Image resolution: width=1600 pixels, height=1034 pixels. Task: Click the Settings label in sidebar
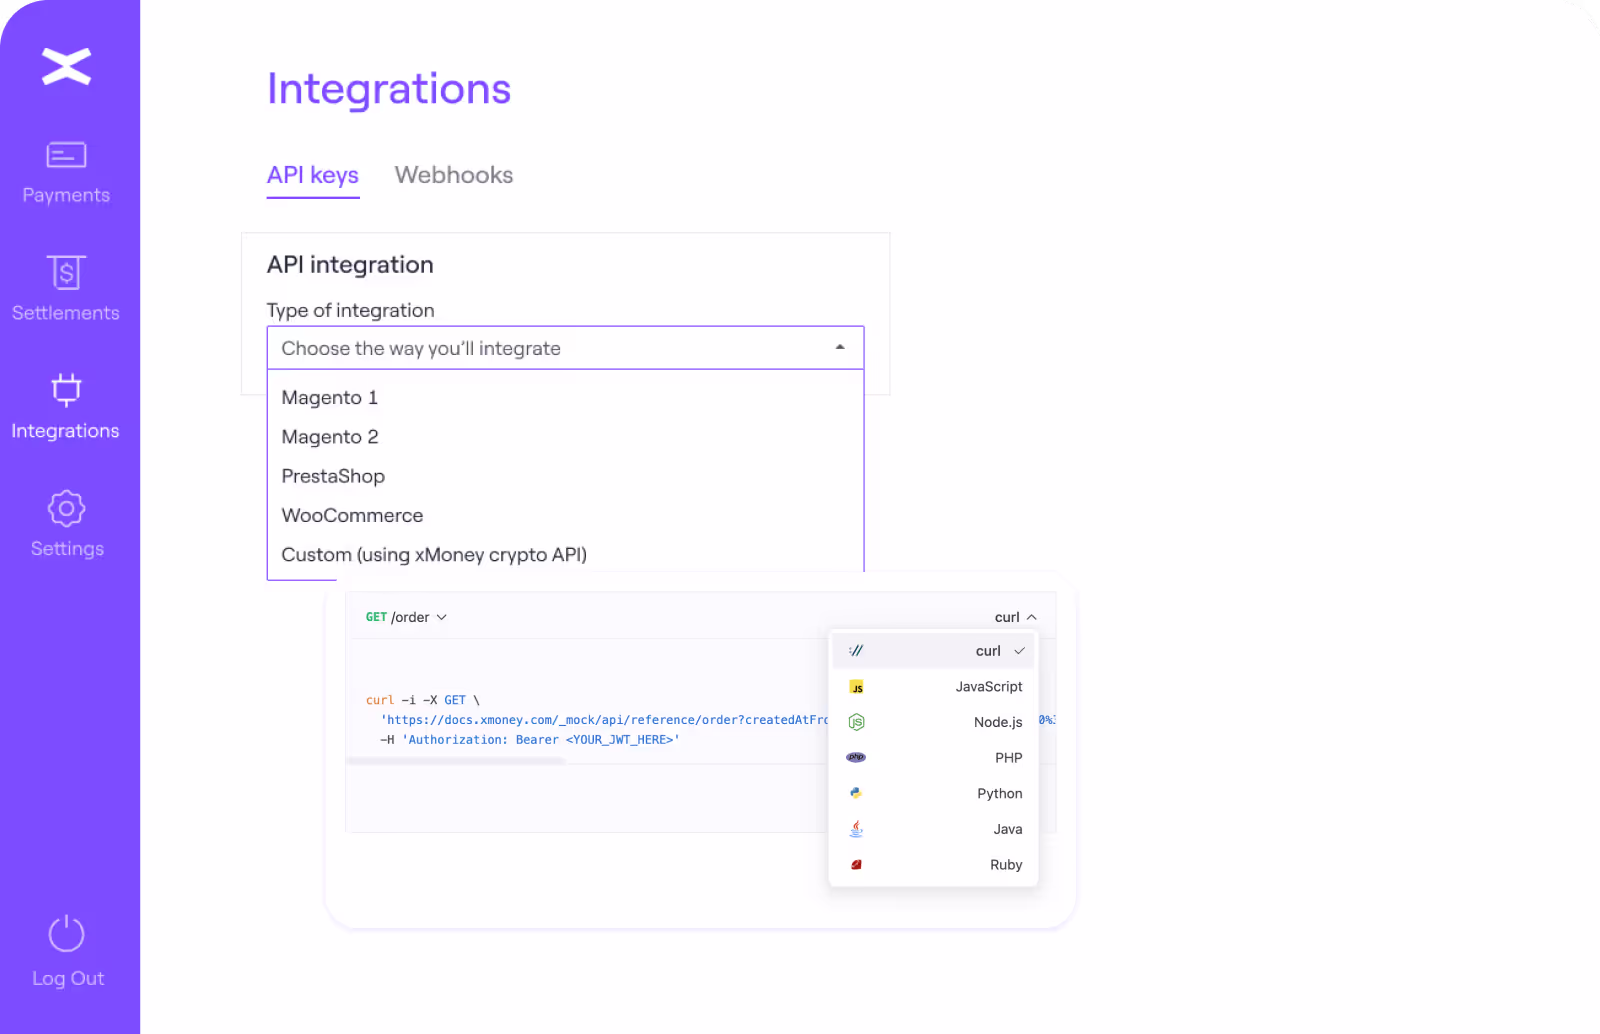pos(67,549)
